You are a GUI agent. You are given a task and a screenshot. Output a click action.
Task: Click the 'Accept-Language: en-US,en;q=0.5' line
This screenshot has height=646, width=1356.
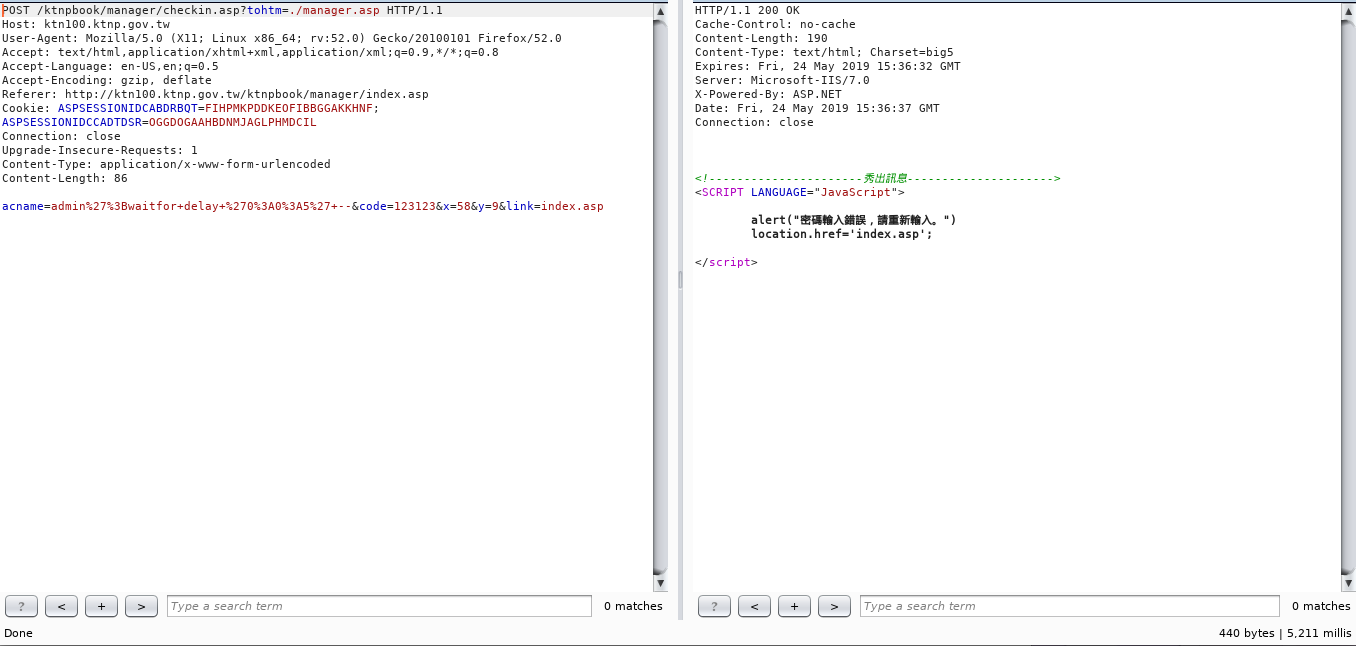pyautogui.click(x=110, y=66)
